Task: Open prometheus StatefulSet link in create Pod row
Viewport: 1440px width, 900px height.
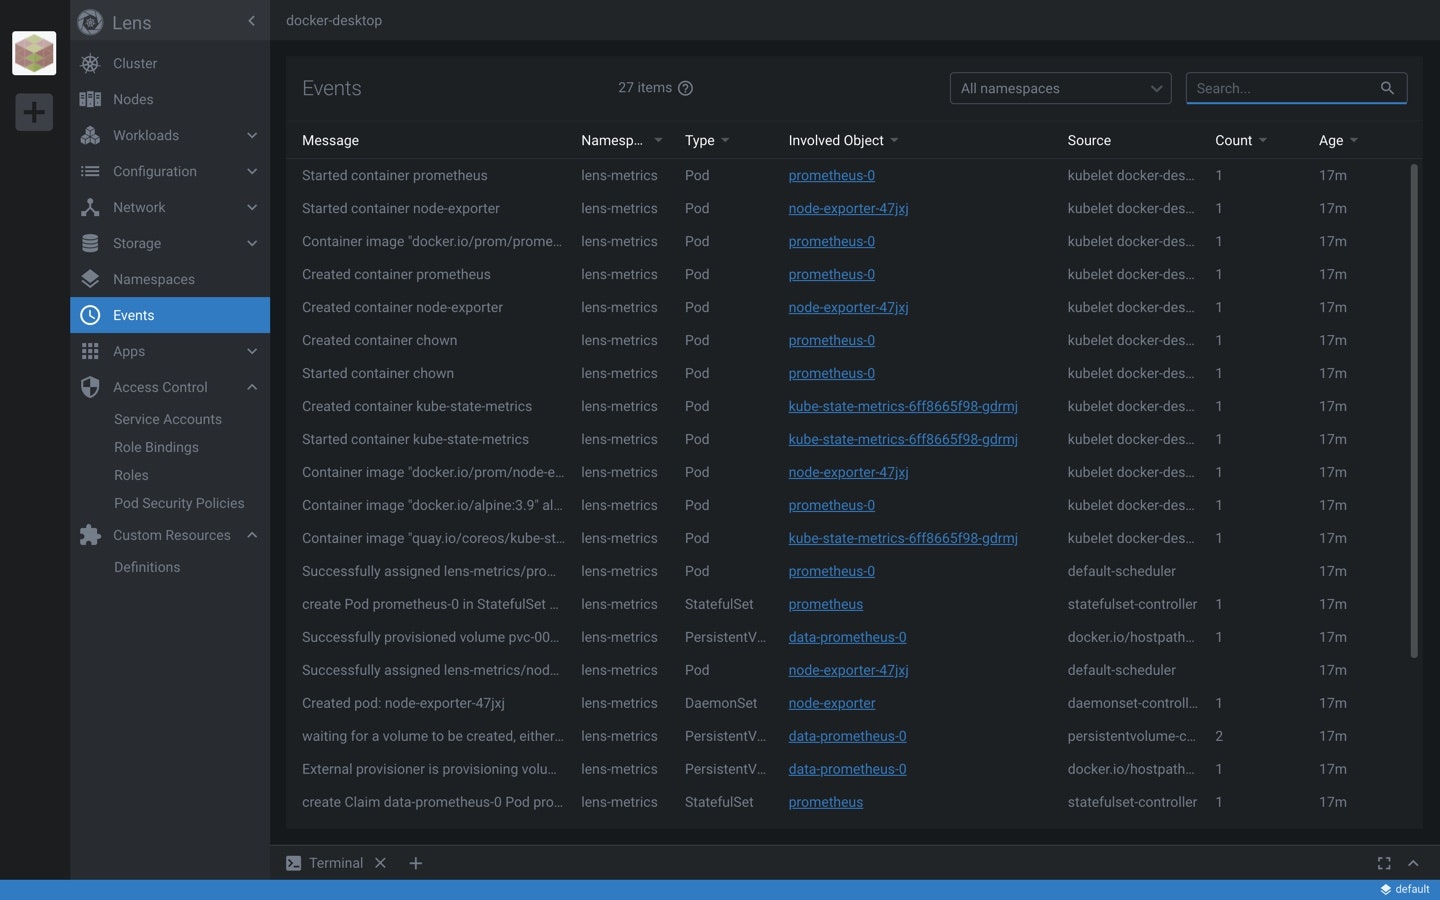Action: click(825, 604)
